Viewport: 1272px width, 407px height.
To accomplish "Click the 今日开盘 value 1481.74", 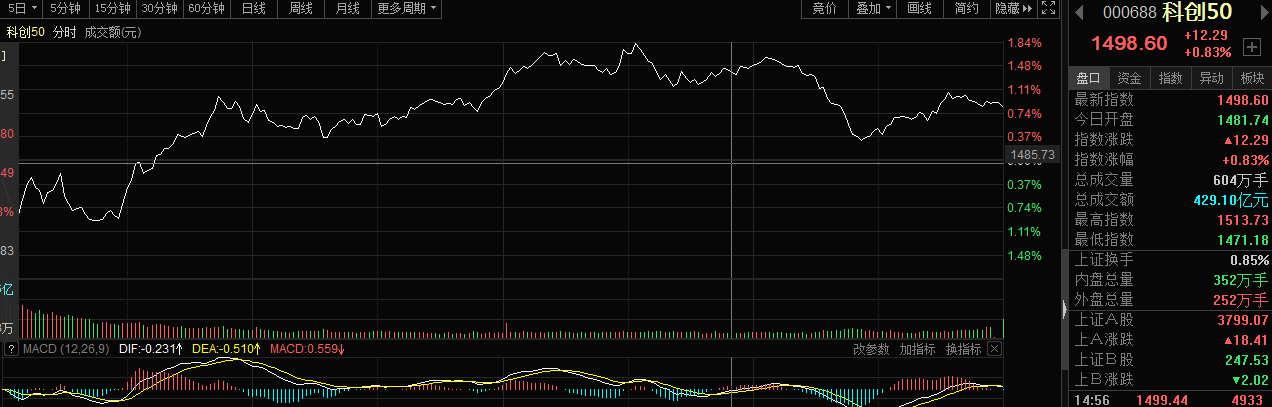I will [x=1242, y=120].
